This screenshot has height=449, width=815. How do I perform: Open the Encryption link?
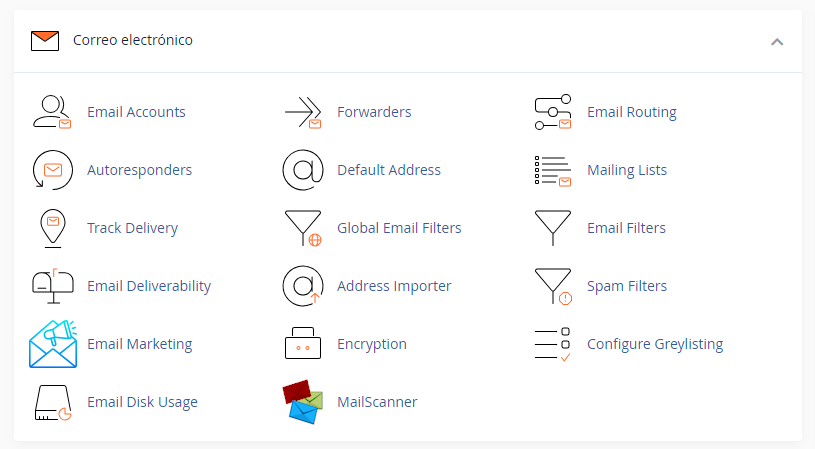pos(372,344)
